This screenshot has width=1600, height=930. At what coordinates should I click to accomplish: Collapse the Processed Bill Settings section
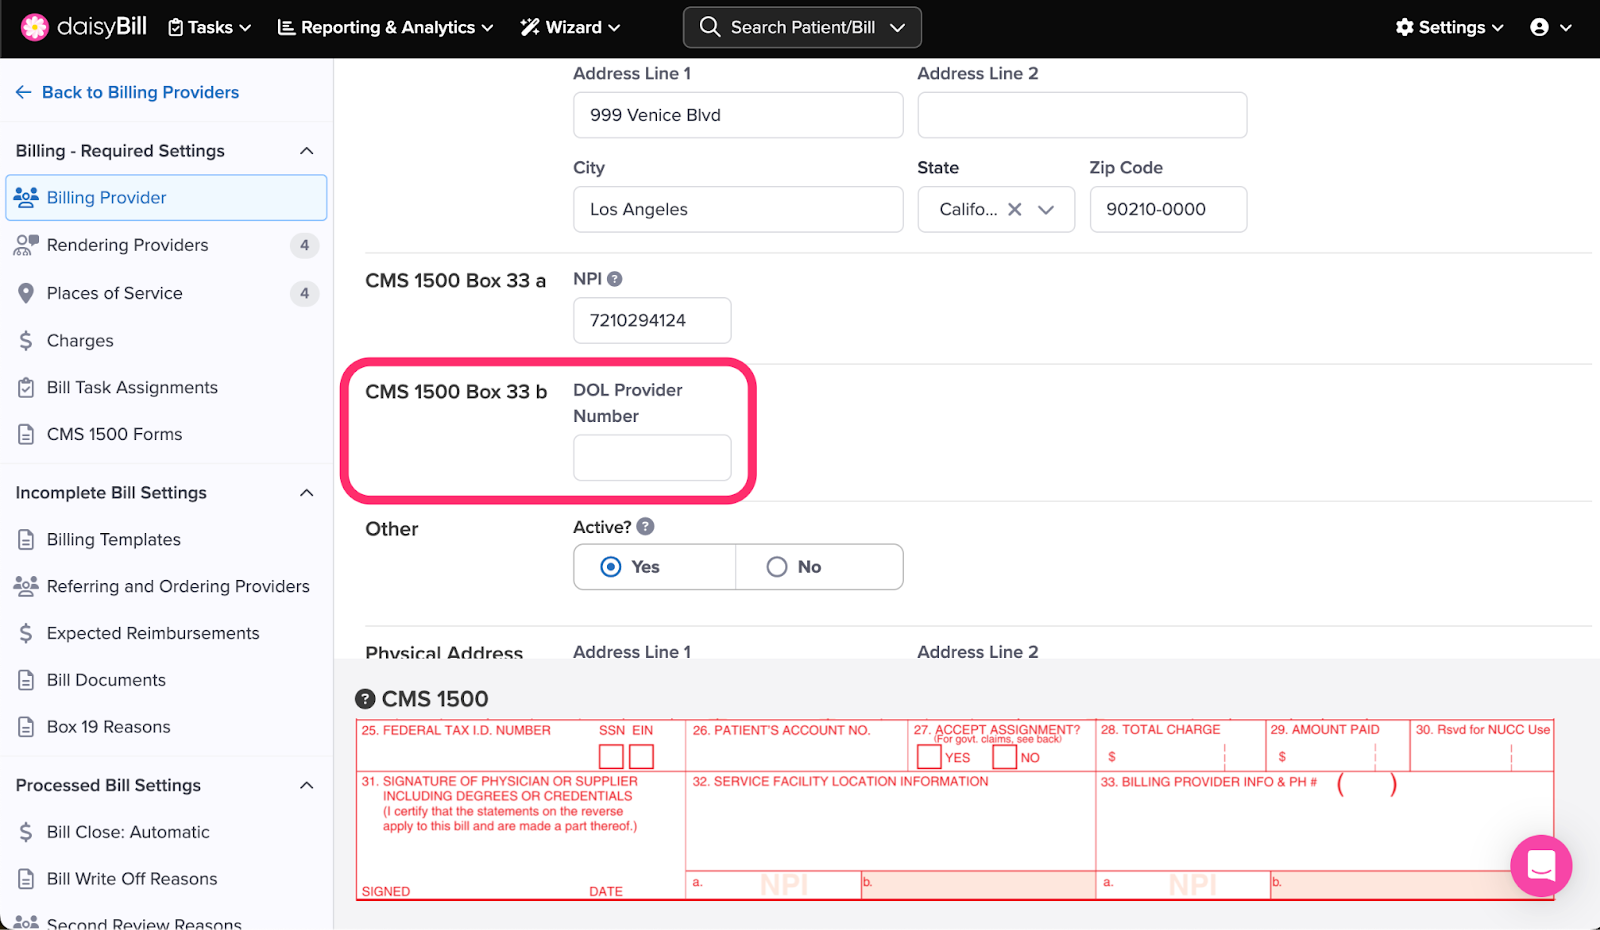(306, 786)
